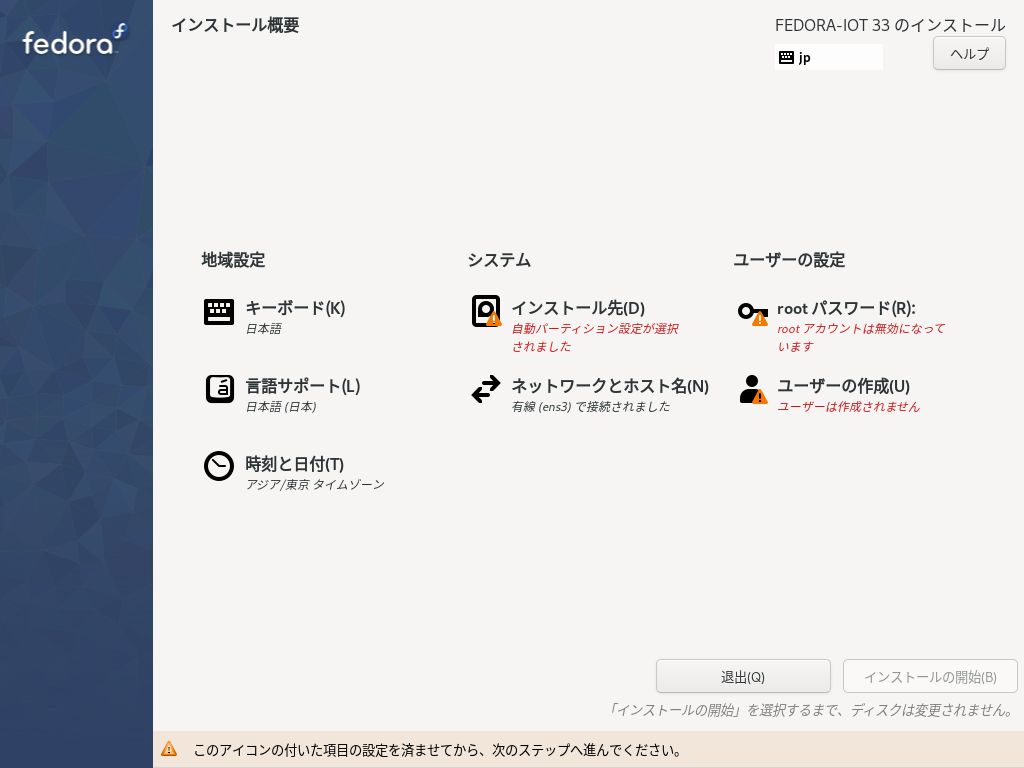Click the ユーザーは作成されません warning text

[x=848, y=407]
